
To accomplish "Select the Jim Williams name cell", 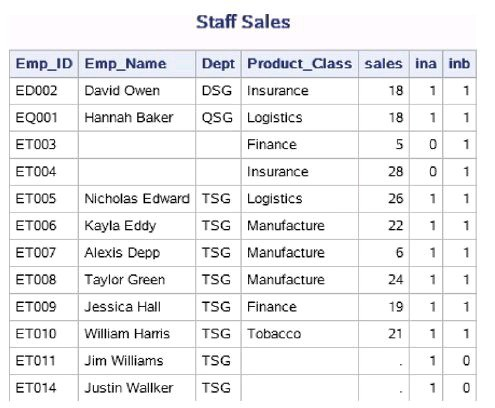I will [x=137, y=361].
